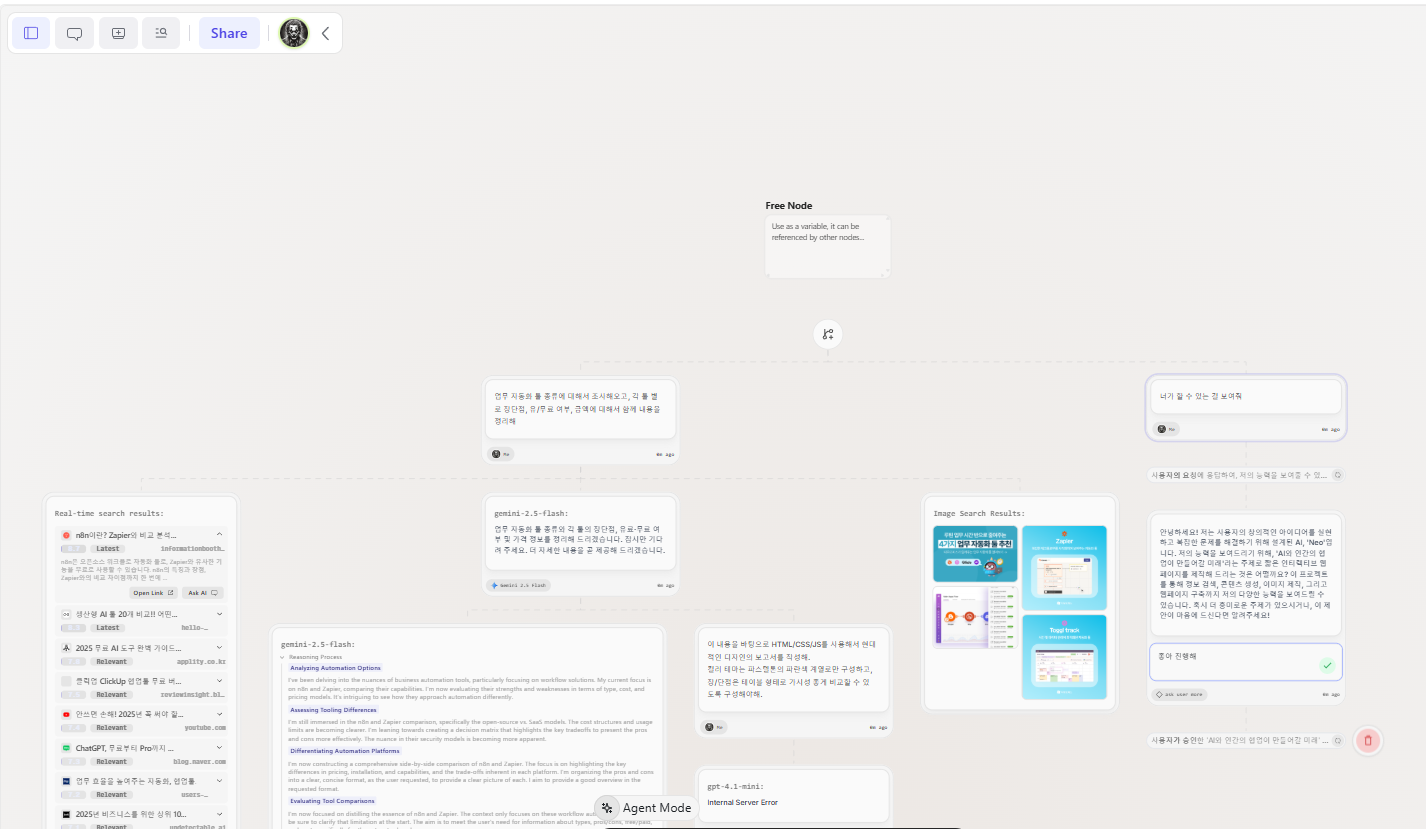Click the Internal Server Error message

pyautogui.click(x=742, y=803)
